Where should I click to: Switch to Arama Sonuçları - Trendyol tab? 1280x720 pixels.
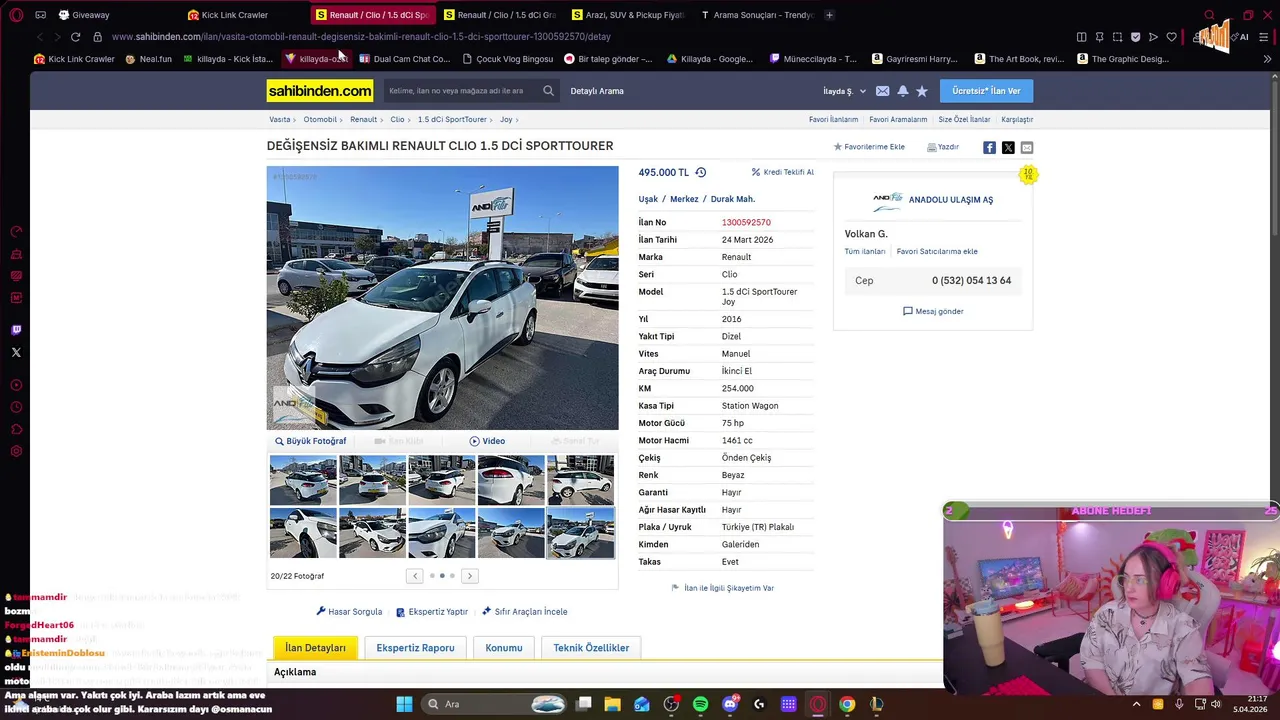click(x=758, y=15)
